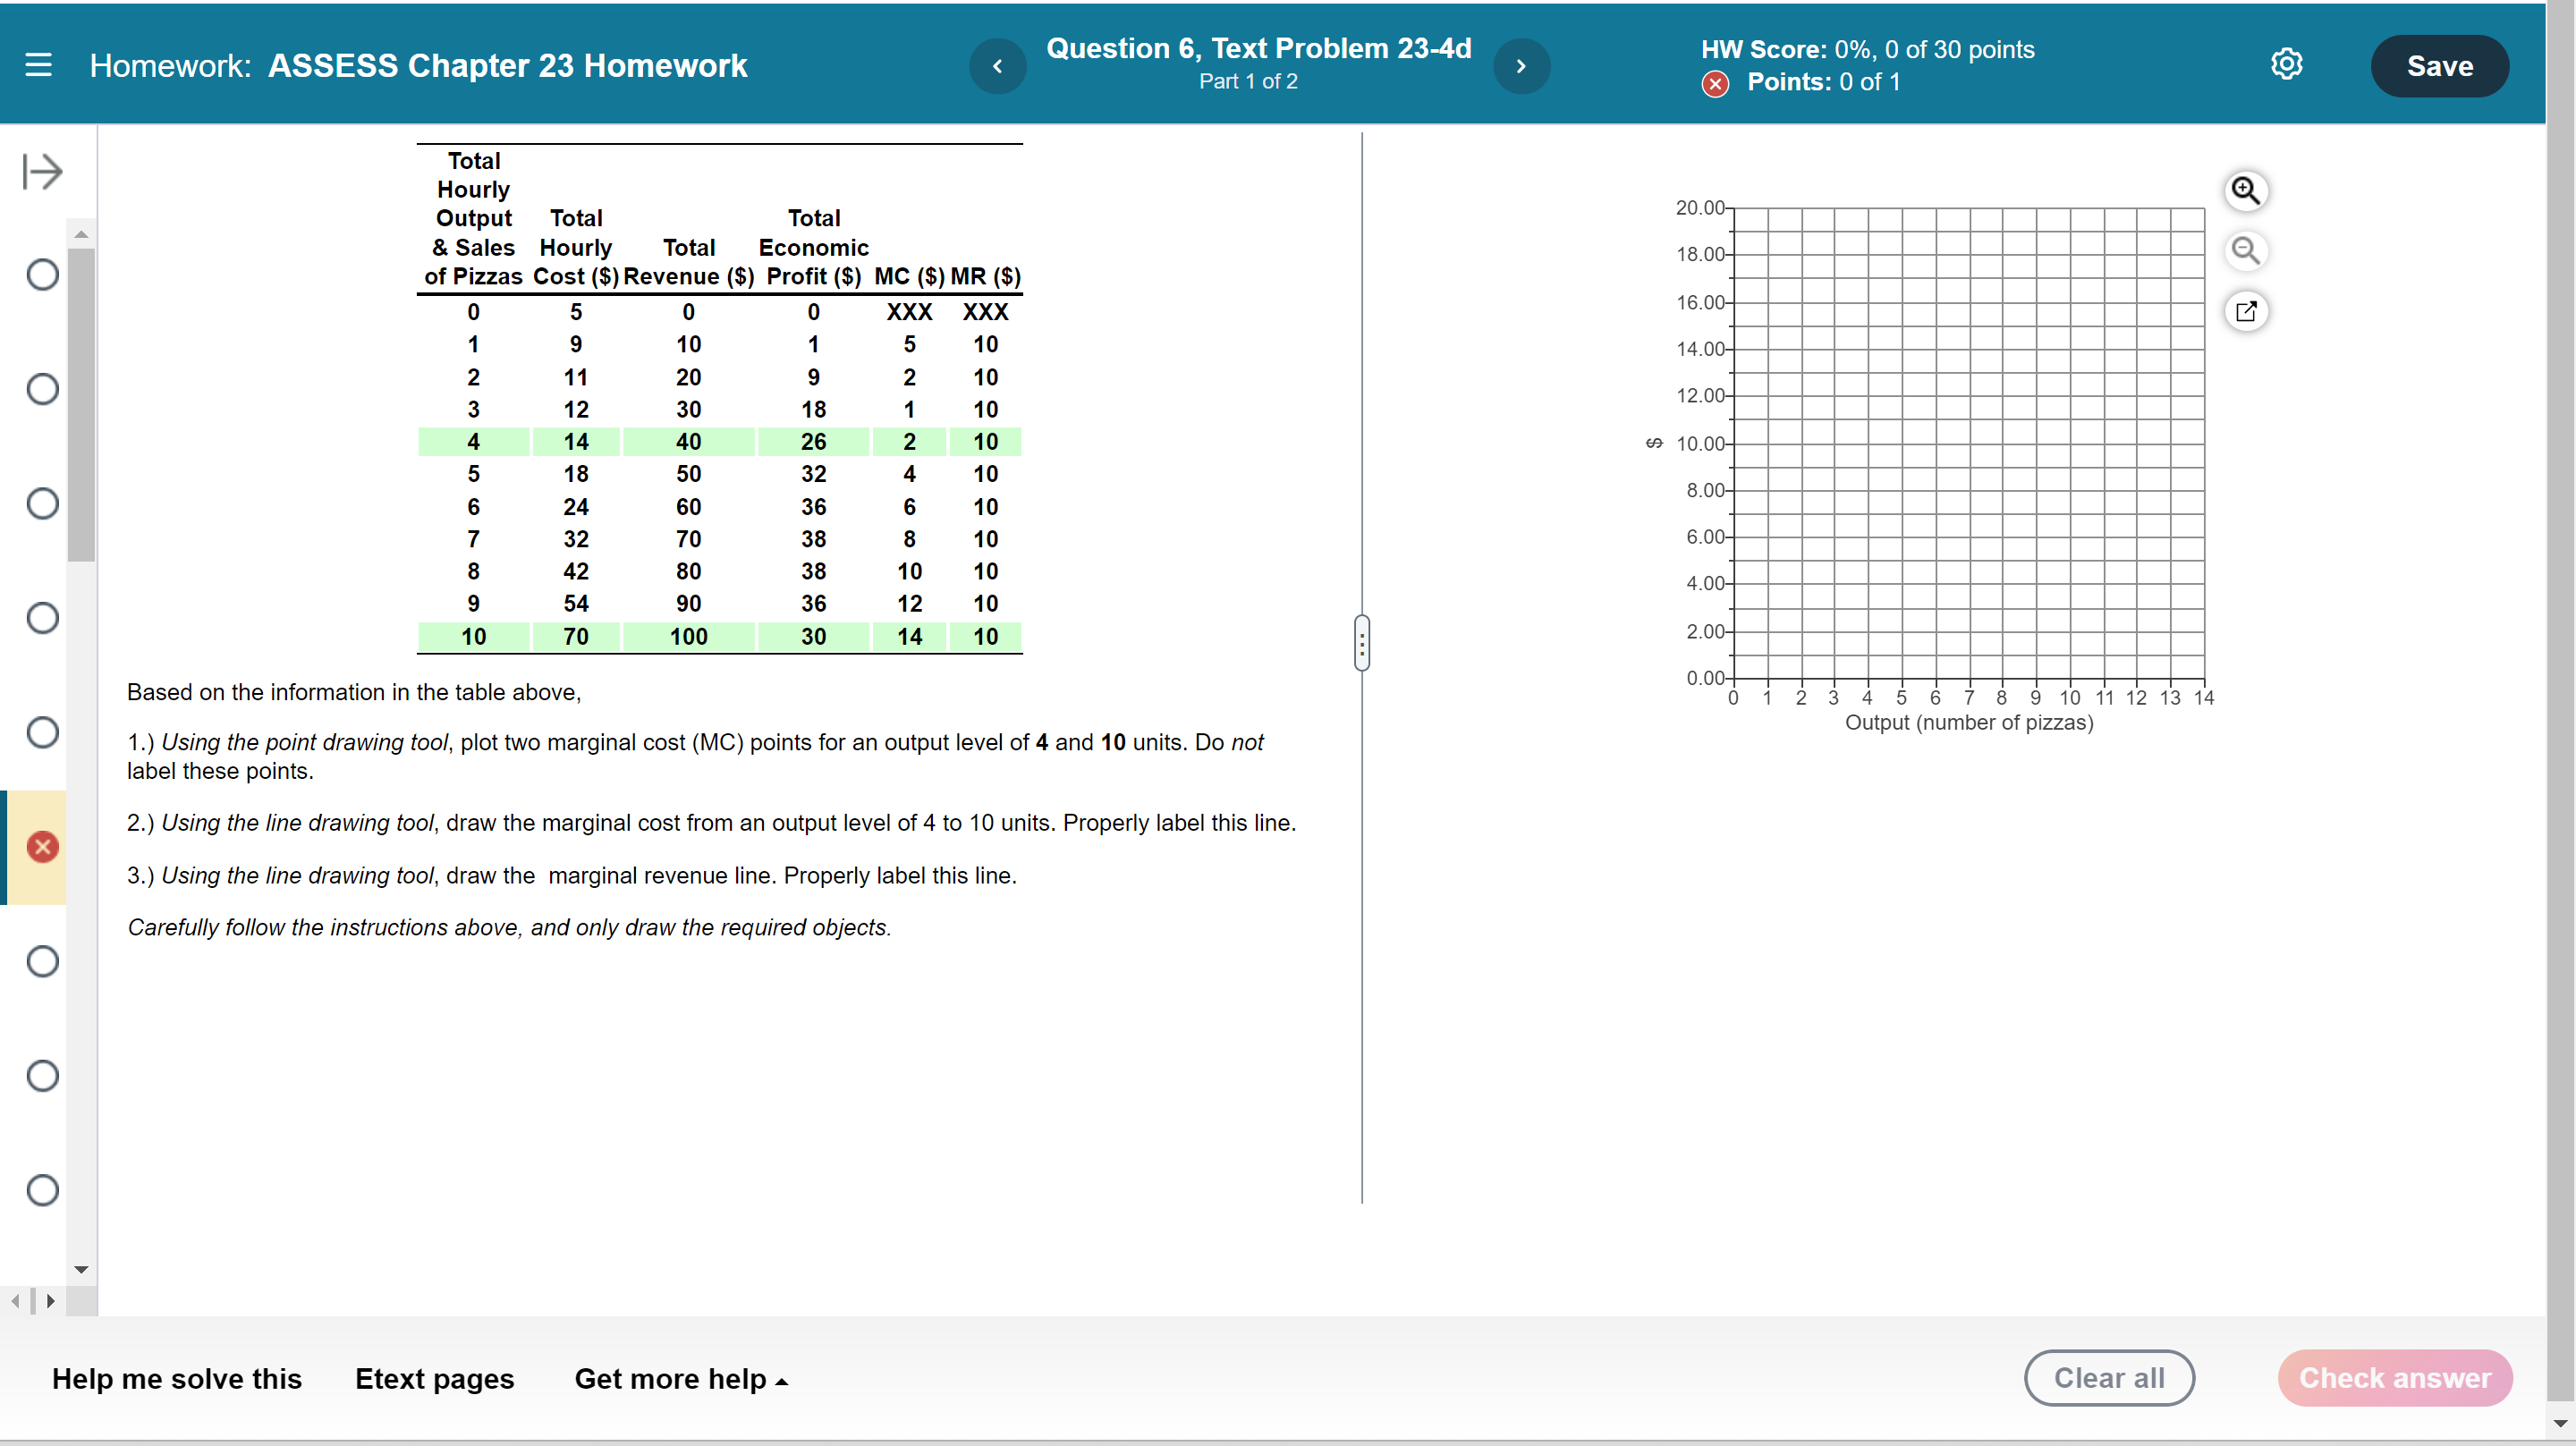Open the hamburger navigation menu
This screenshot has height=1446, width=2576.
point(38,66)
